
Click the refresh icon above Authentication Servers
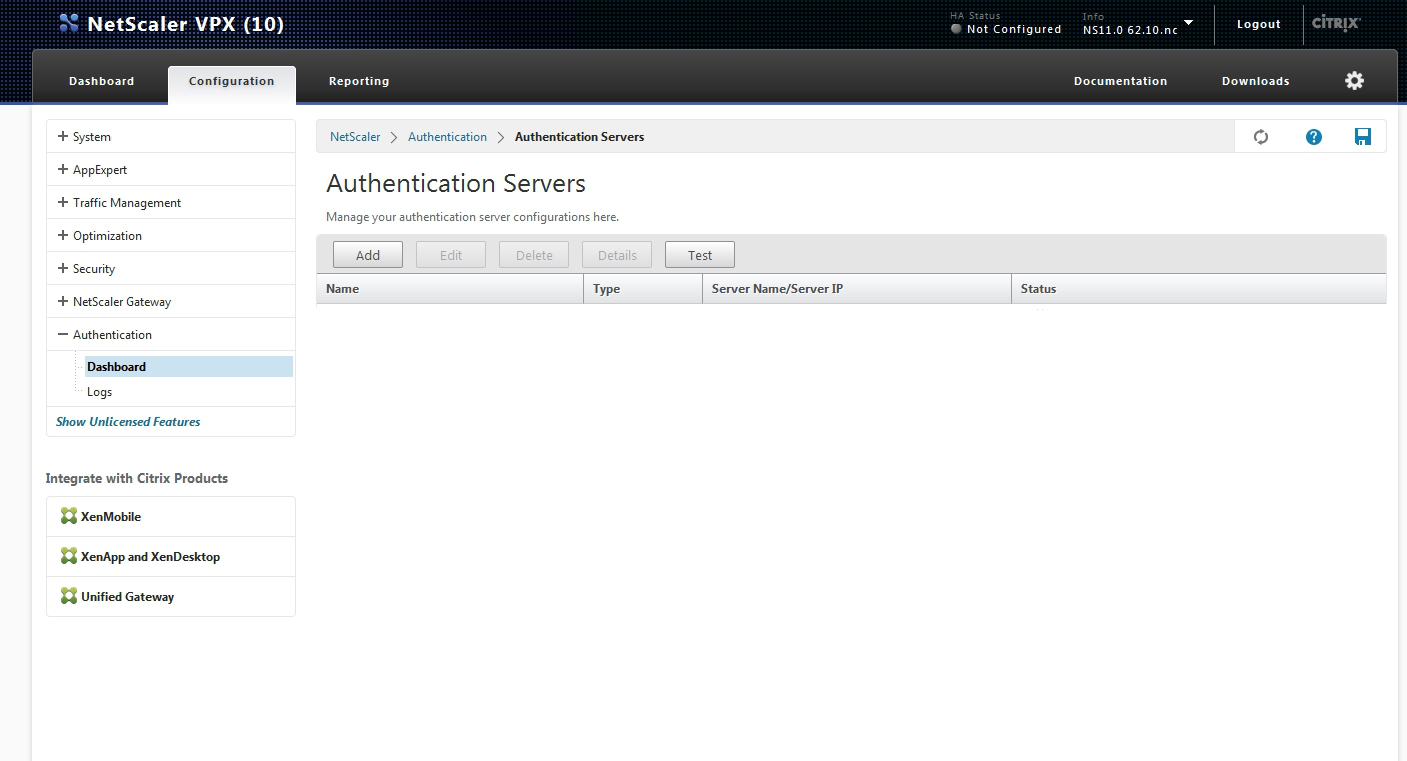pos(1261,136)
